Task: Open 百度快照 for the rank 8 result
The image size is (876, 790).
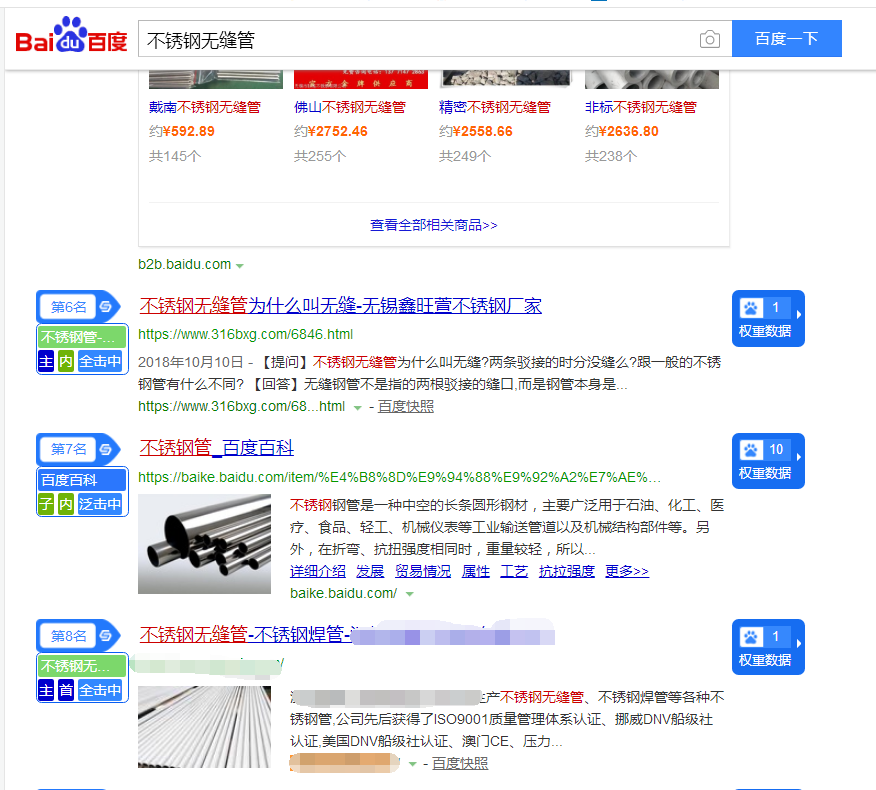Action: pyautogui.click(x=460, y=764)
